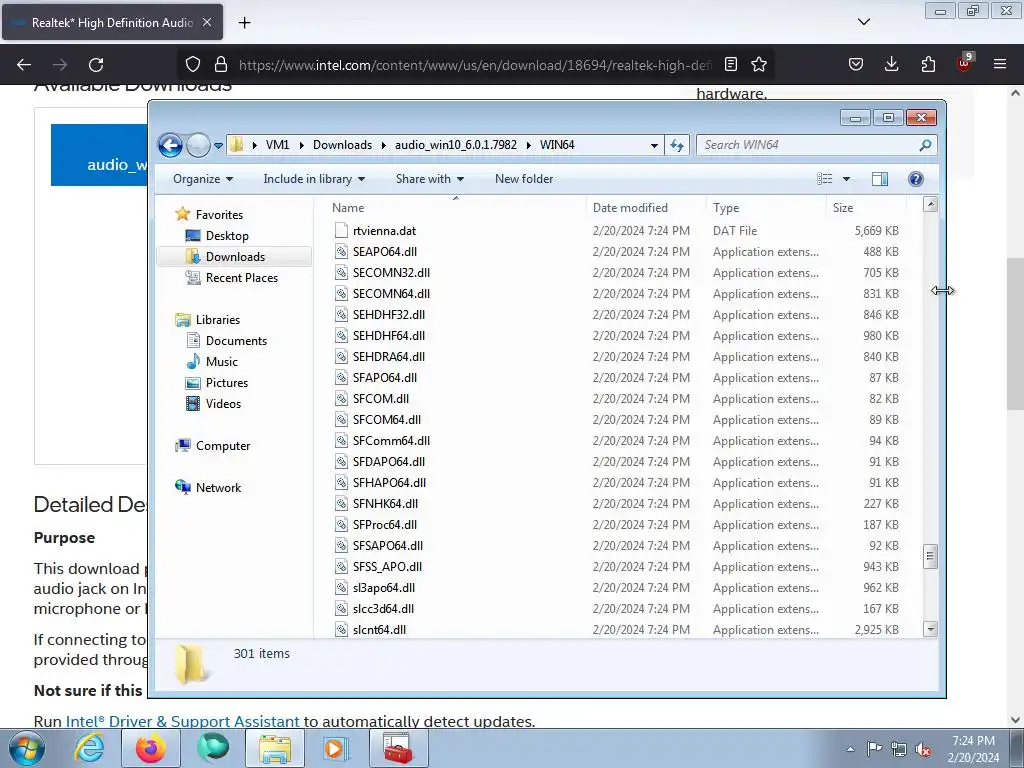Viewport: 1024px width, 768px height.
Task: Open a new Firefox tab
Action: [244, 23]
